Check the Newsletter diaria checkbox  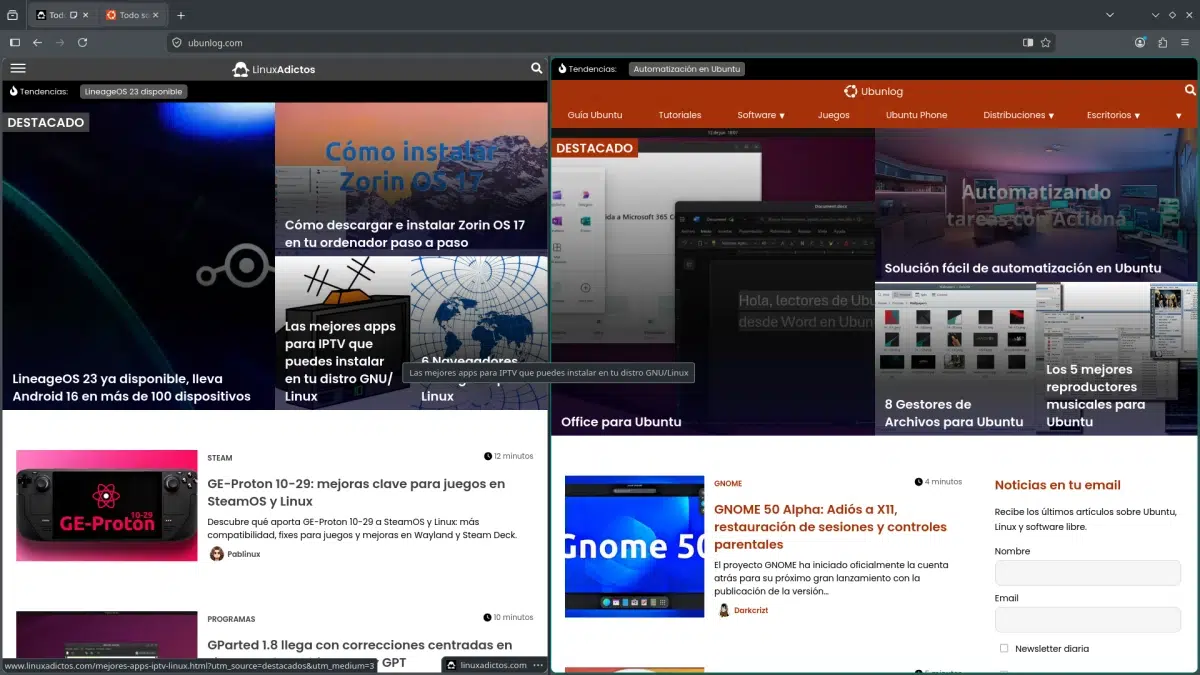coord(1004,648)
